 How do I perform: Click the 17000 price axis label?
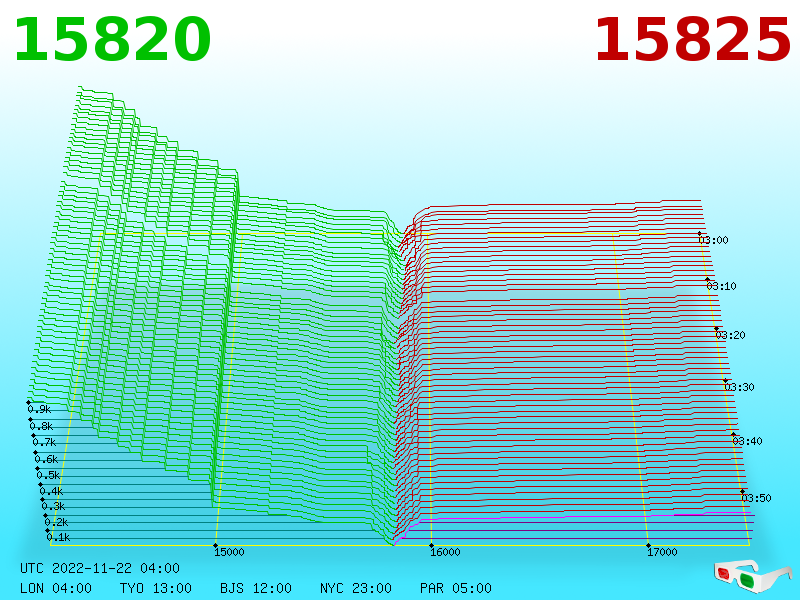[x=662, y=552]
